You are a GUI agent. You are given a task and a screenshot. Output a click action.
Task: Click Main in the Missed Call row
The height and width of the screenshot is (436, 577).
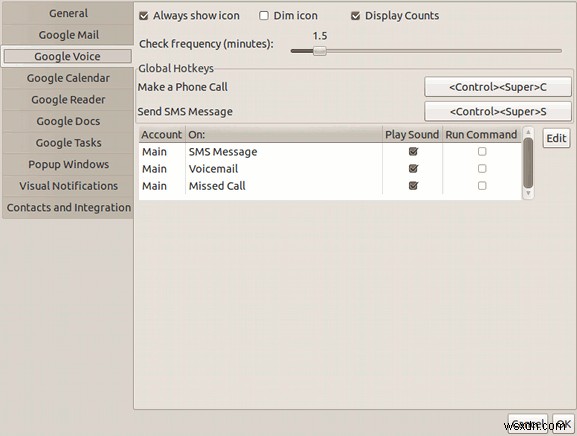pos(155,186)
